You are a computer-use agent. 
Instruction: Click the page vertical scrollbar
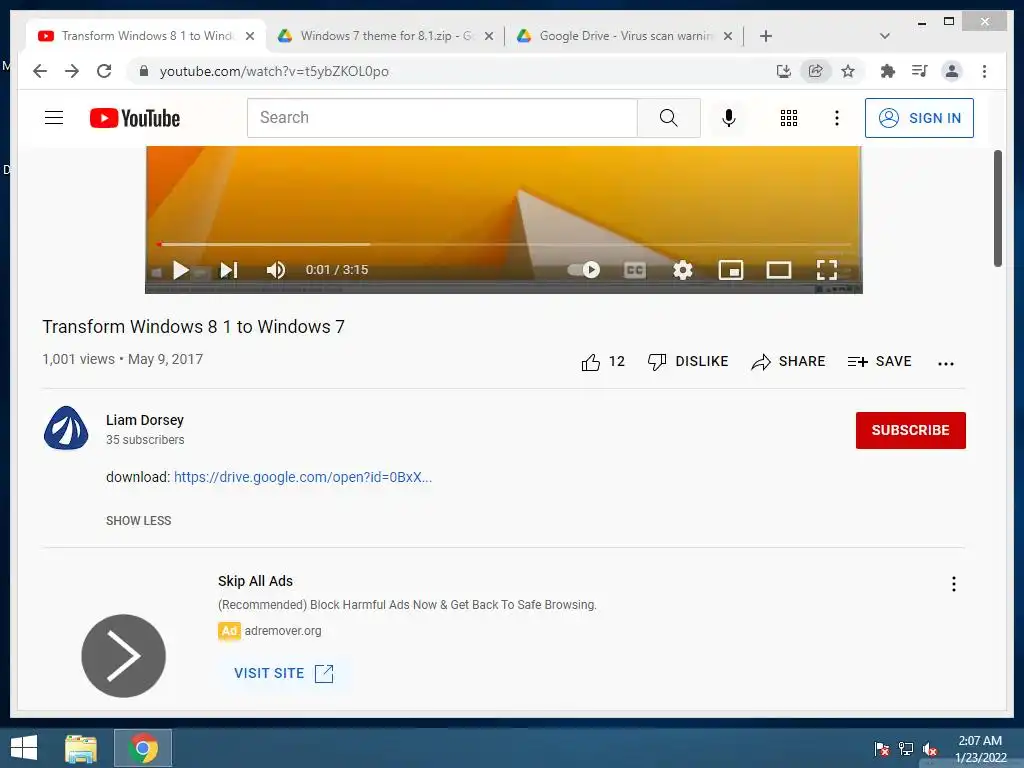[x=997, y=208]
